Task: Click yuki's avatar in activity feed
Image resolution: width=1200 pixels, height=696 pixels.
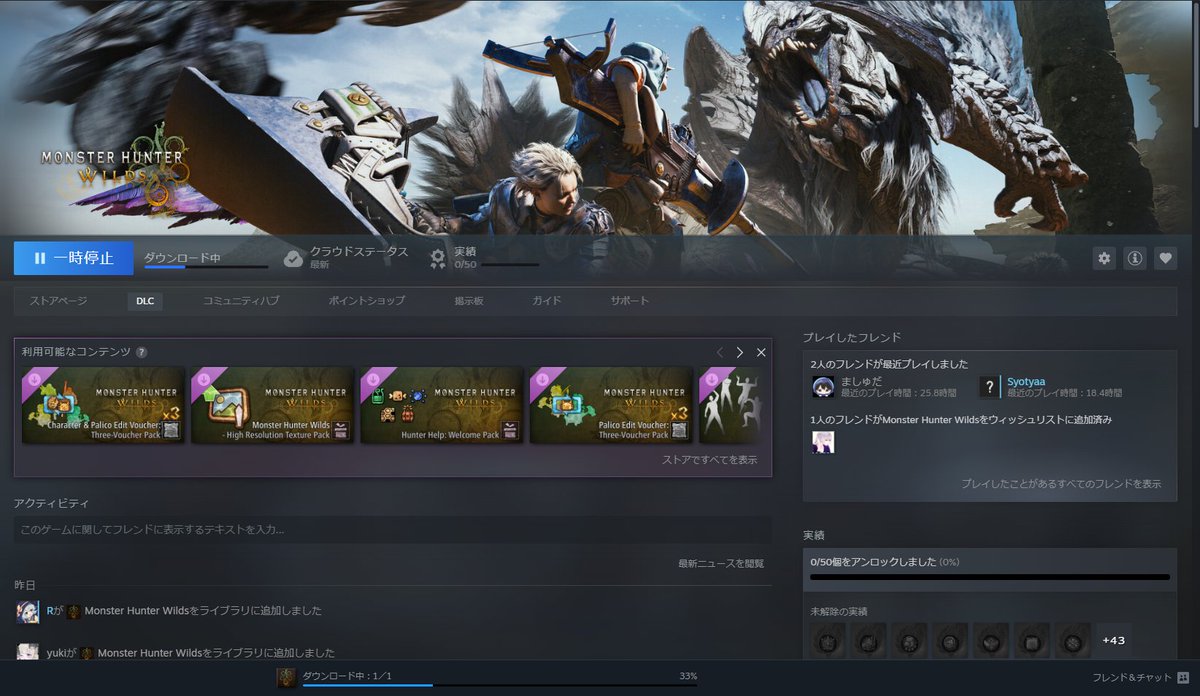Action: (28, 652)
